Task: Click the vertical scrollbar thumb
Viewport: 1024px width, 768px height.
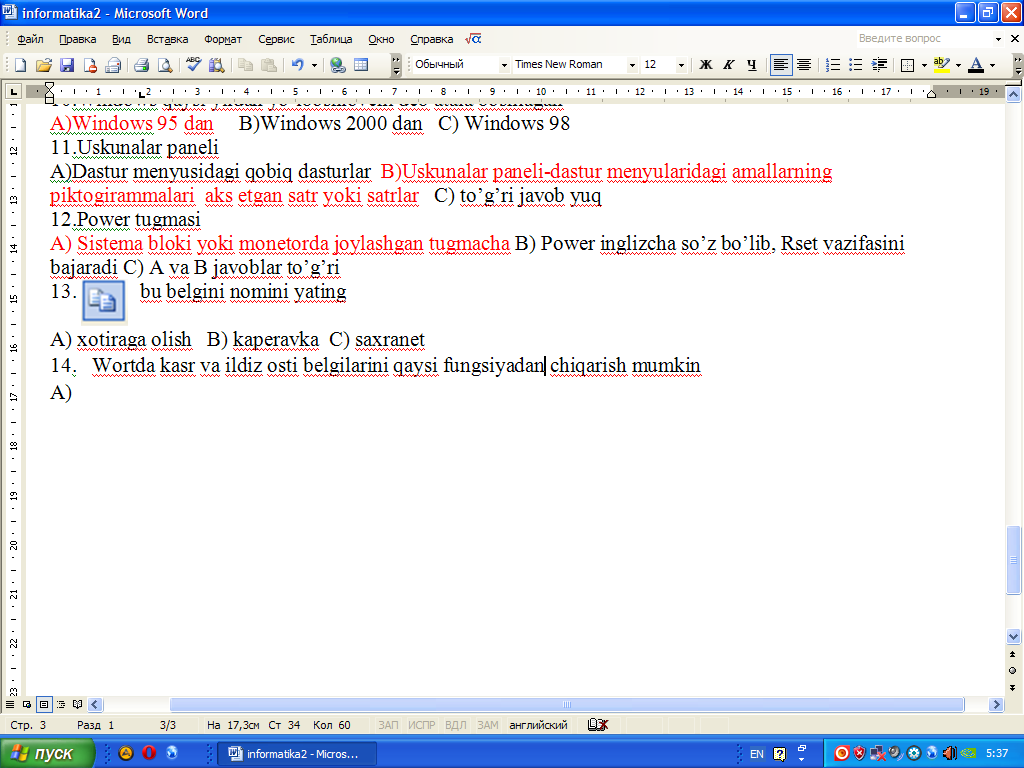Action: coord(1013,560)
